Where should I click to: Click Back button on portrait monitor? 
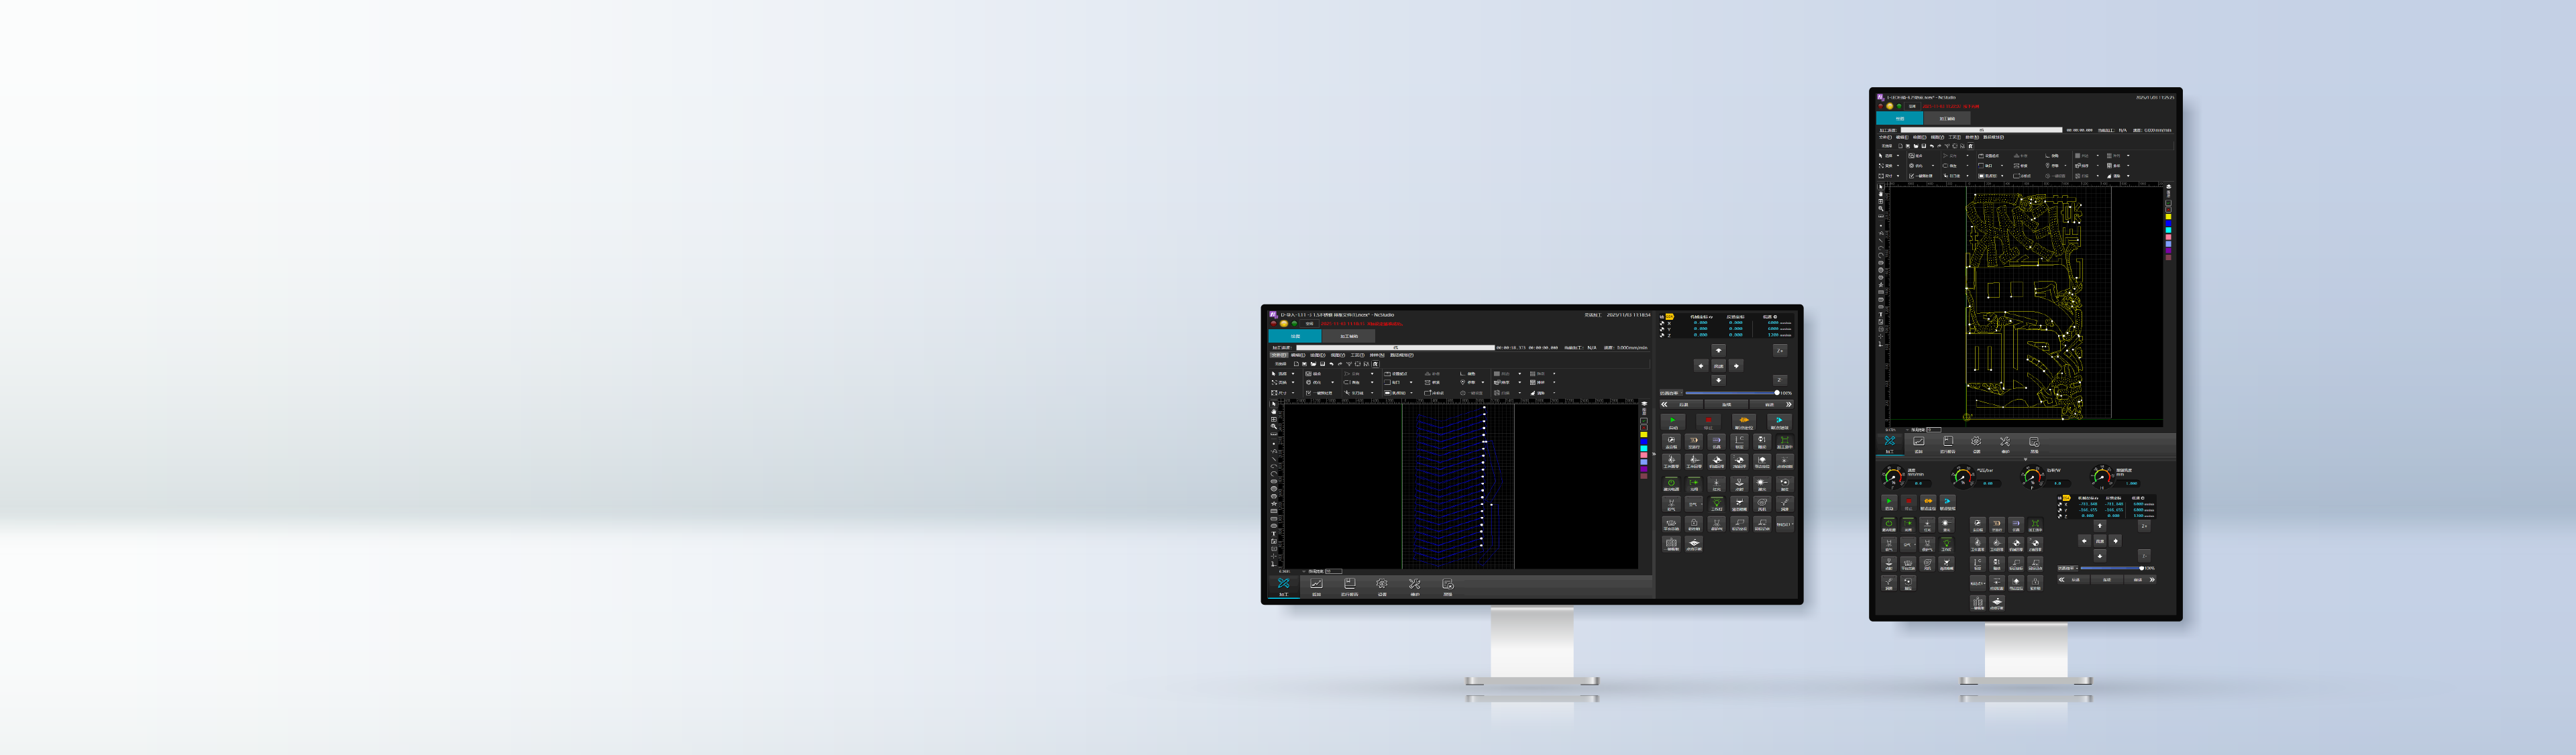click(x=2075, y=580)
